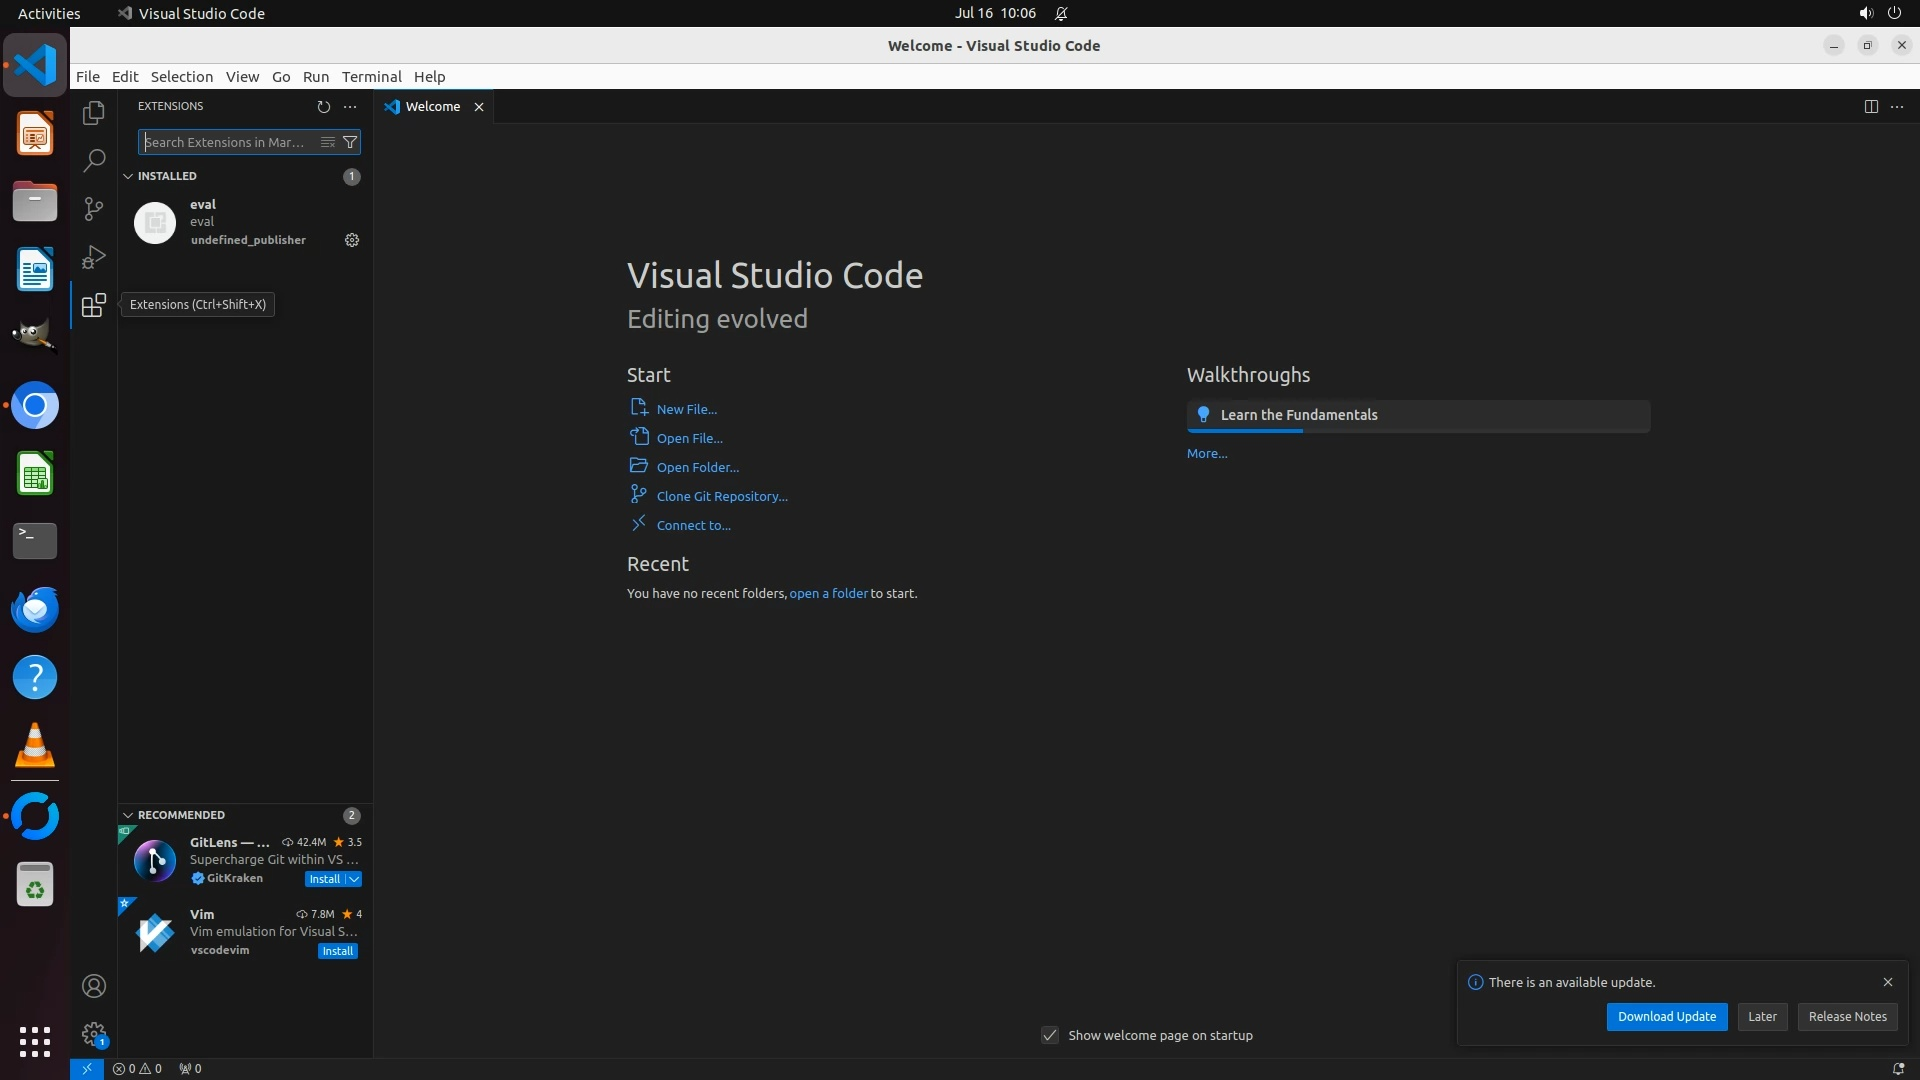
Task: Click Split Editor Right icon
Action: [x=1870, y=106]
